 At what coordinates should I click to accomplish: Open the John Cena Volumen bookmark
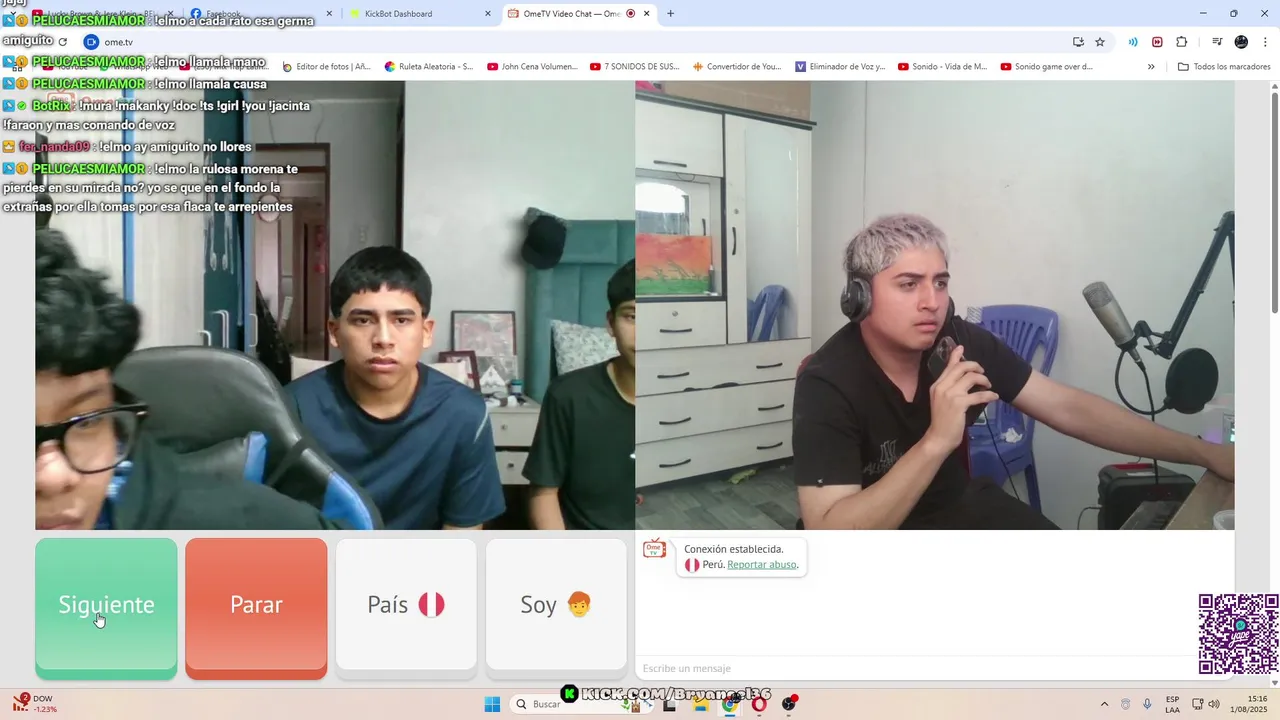(532, 67)
